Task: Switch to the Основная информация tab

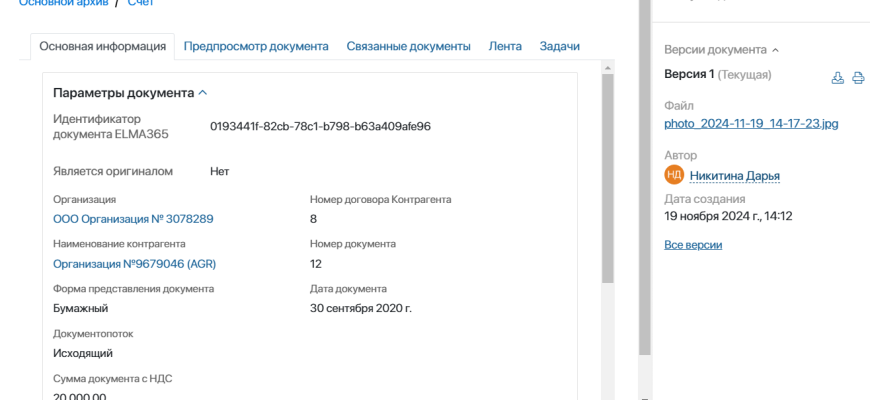Action: [102, 46]
